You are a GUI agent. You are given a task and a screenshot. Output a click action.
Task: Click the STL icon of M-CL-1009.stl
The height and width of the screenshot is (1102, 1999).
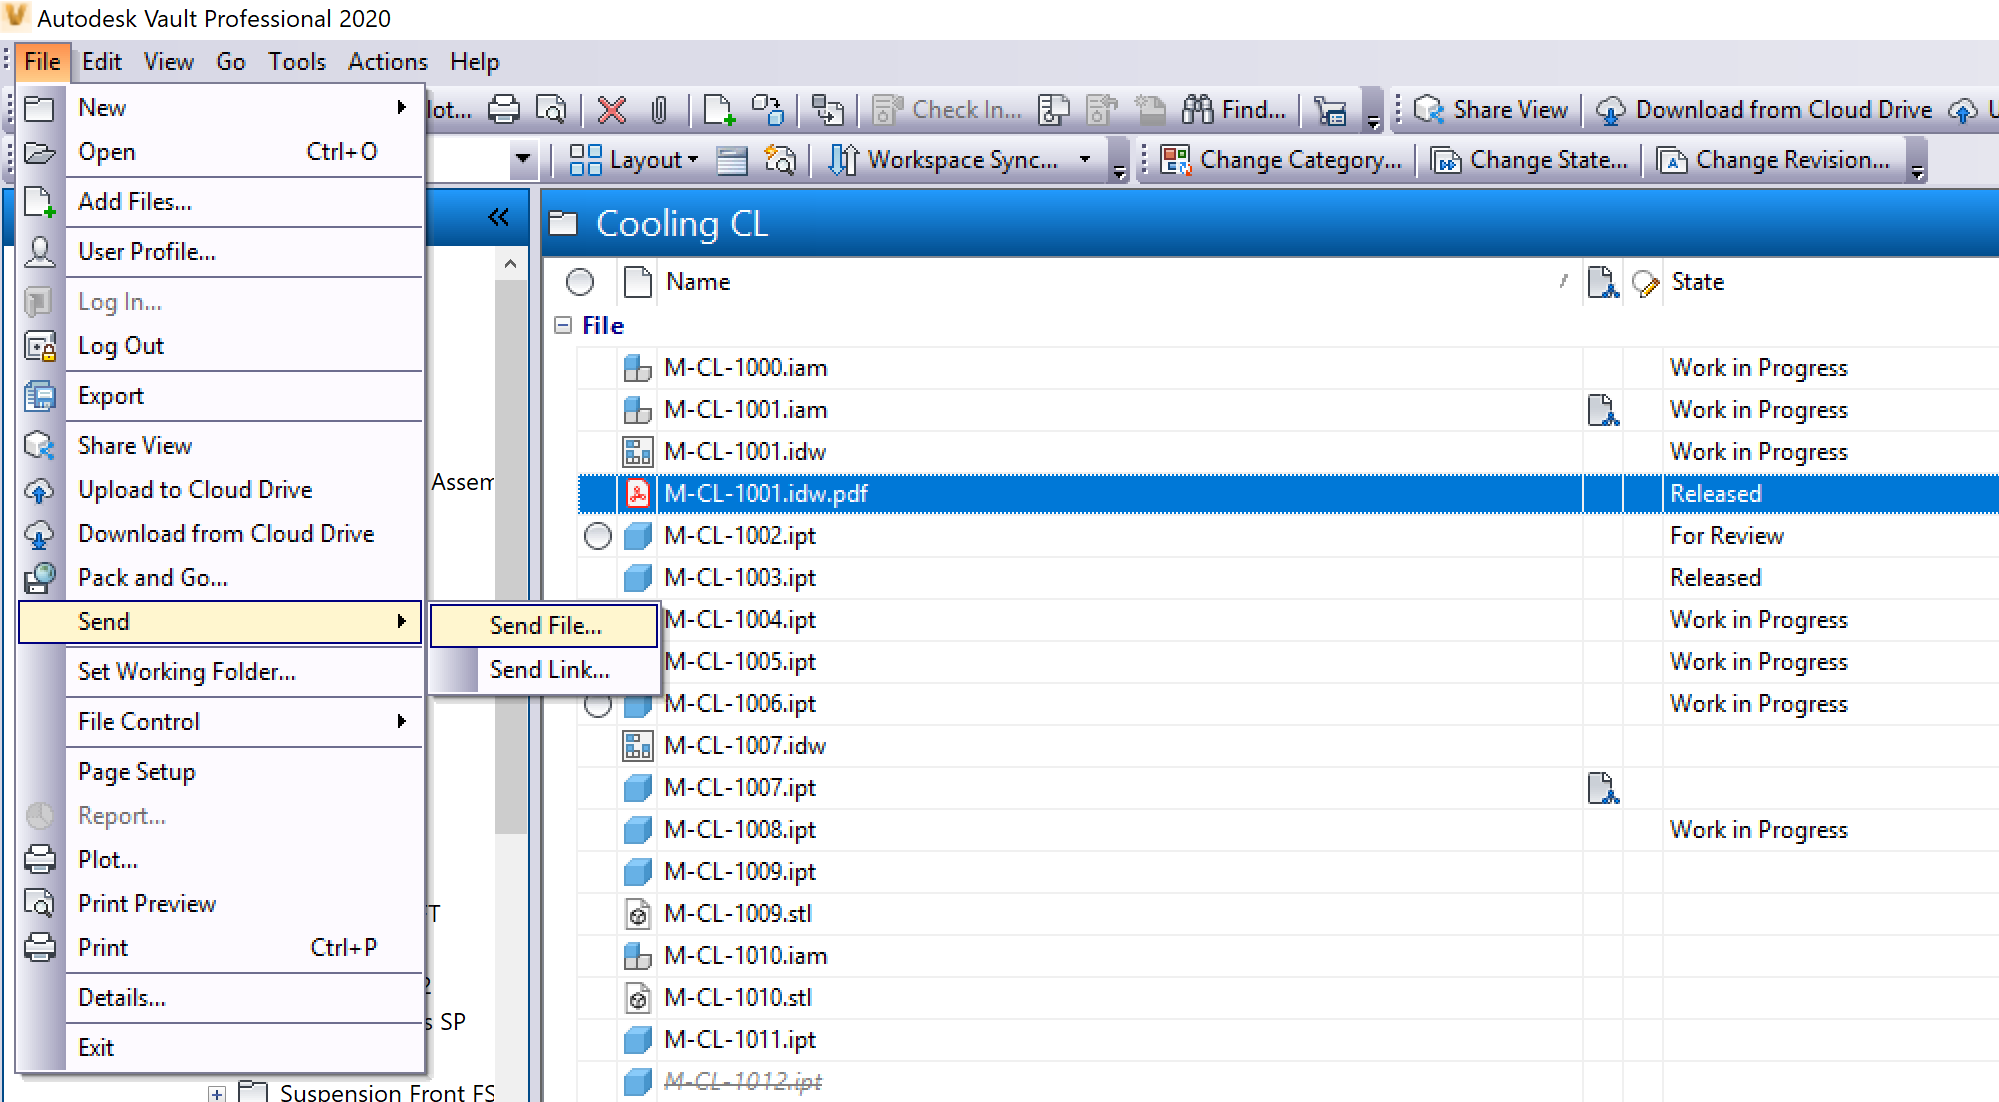pos(637,914)
